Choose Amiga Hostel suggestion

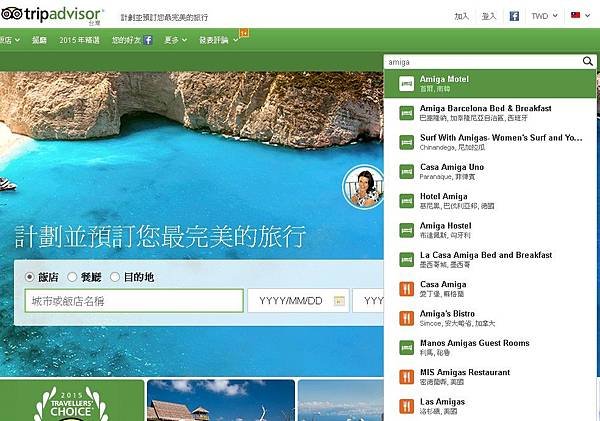click(x=490, y=230)
